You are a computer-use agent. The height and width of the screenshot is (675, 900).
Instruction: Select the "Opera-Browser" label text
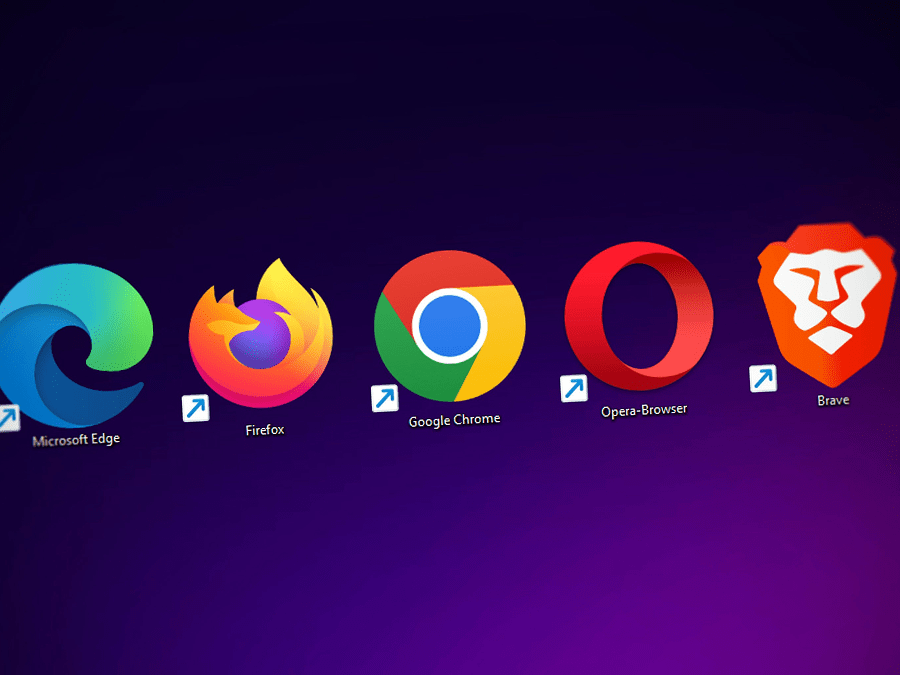[x=644, y=410]
